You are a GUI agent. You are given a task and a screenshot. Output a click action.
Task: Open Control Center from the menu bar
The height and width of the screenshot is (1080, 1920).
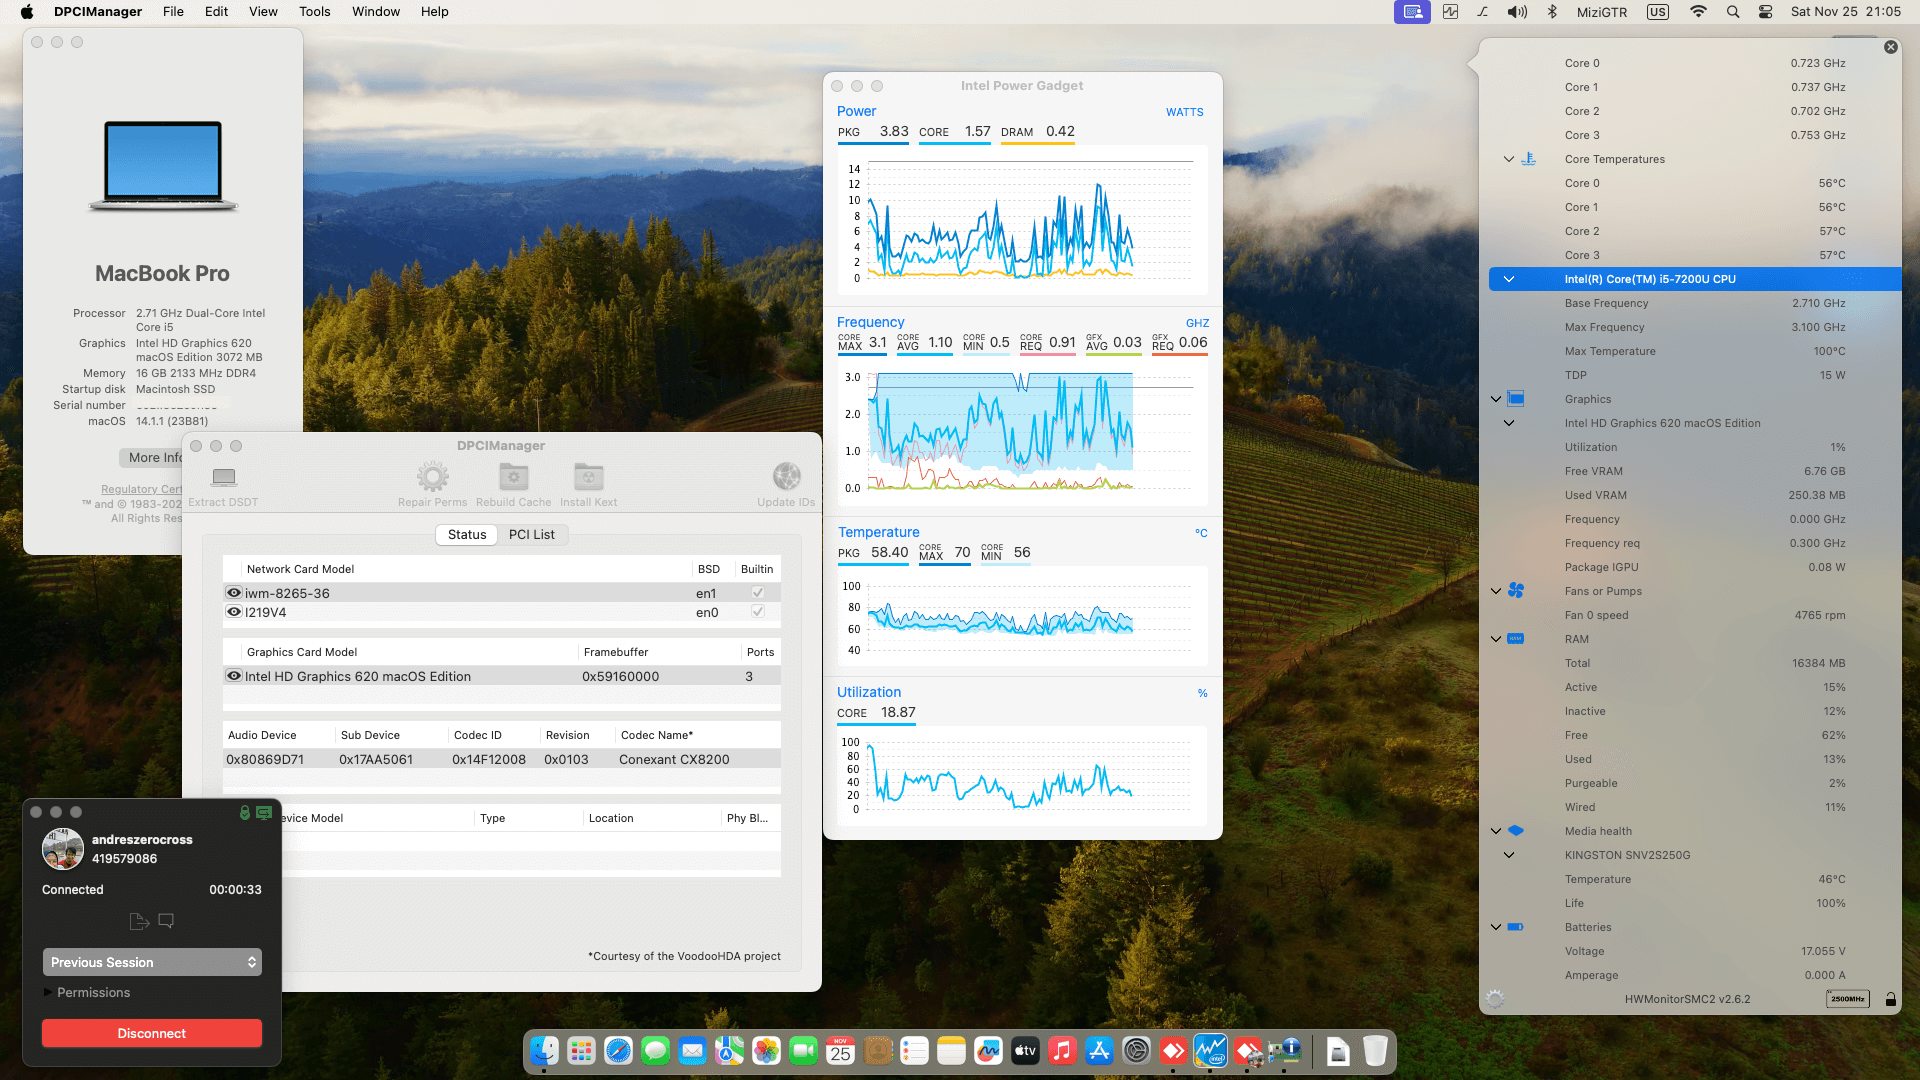point(1766,12)
